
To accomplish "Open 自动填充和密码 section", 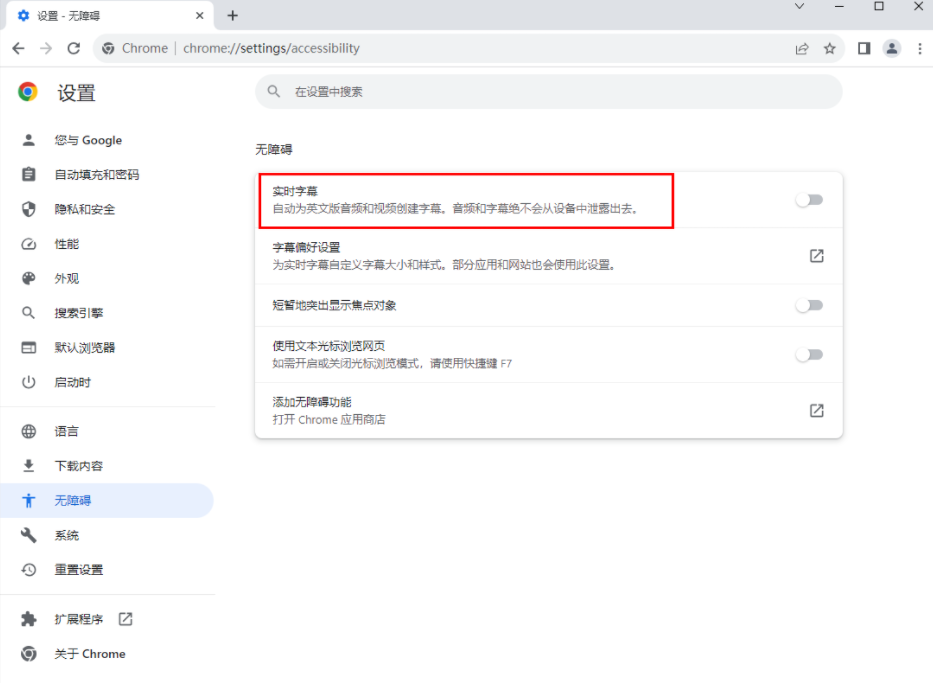I will [107, 175].
